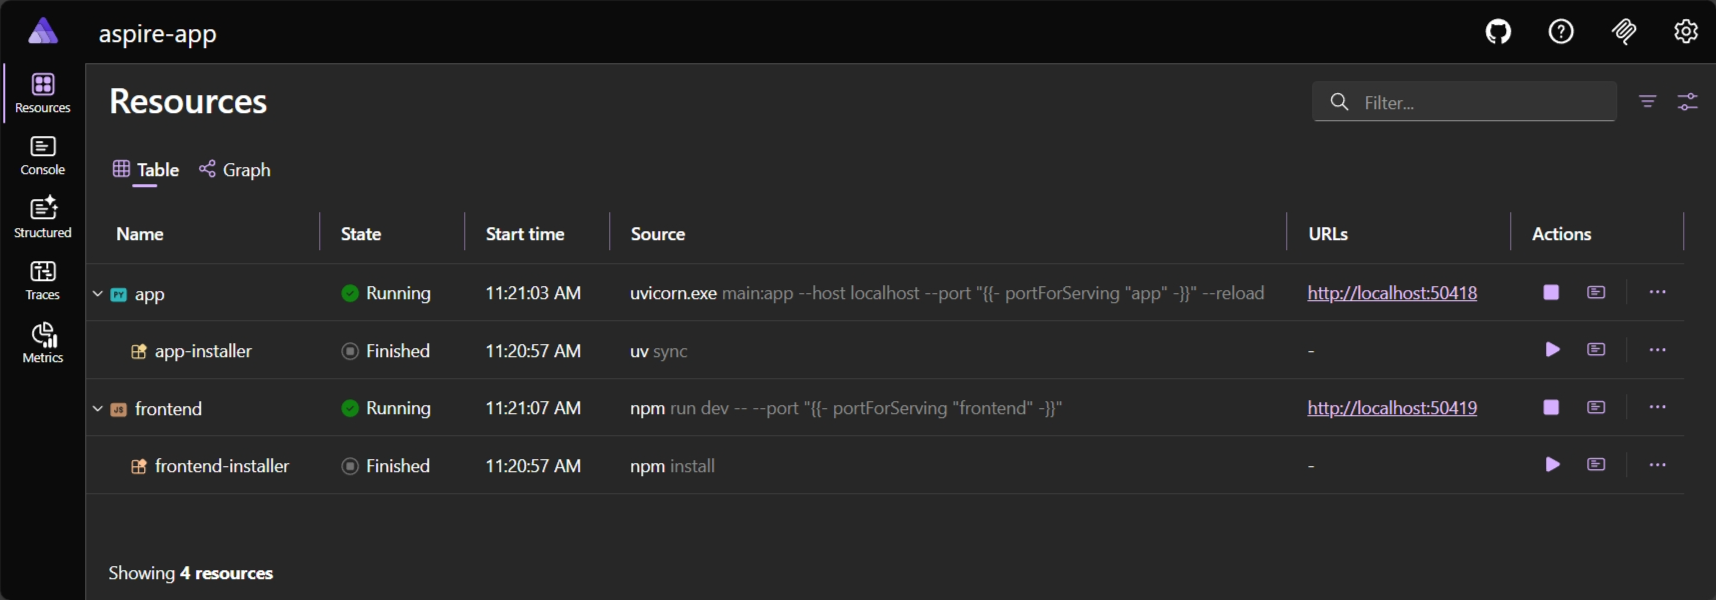Open the Metrics page in sidebar
This screenshot has height=600, width=1716.
[x=43, y=343]
